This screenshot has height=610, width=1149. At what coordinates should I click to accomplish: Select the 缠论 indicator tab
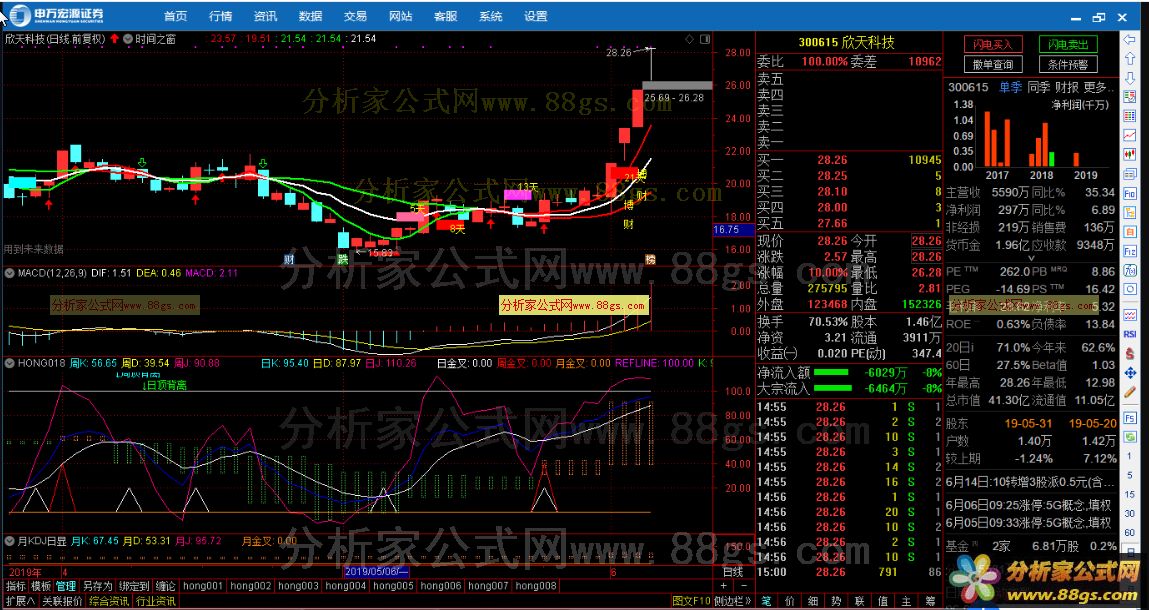point(165,586)
